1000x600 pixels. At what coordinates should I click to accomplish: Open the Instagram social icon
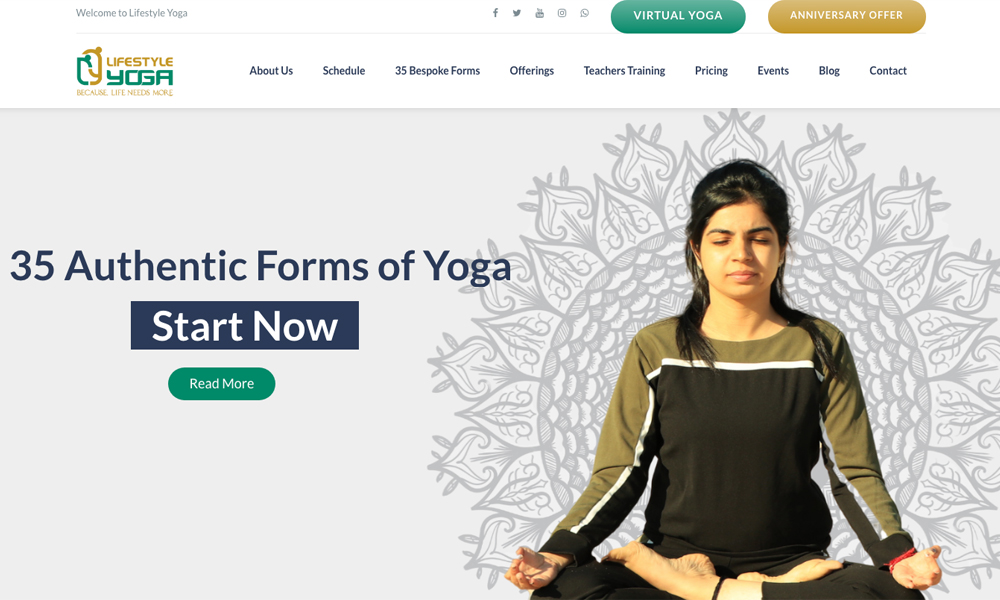coord(562,13)
